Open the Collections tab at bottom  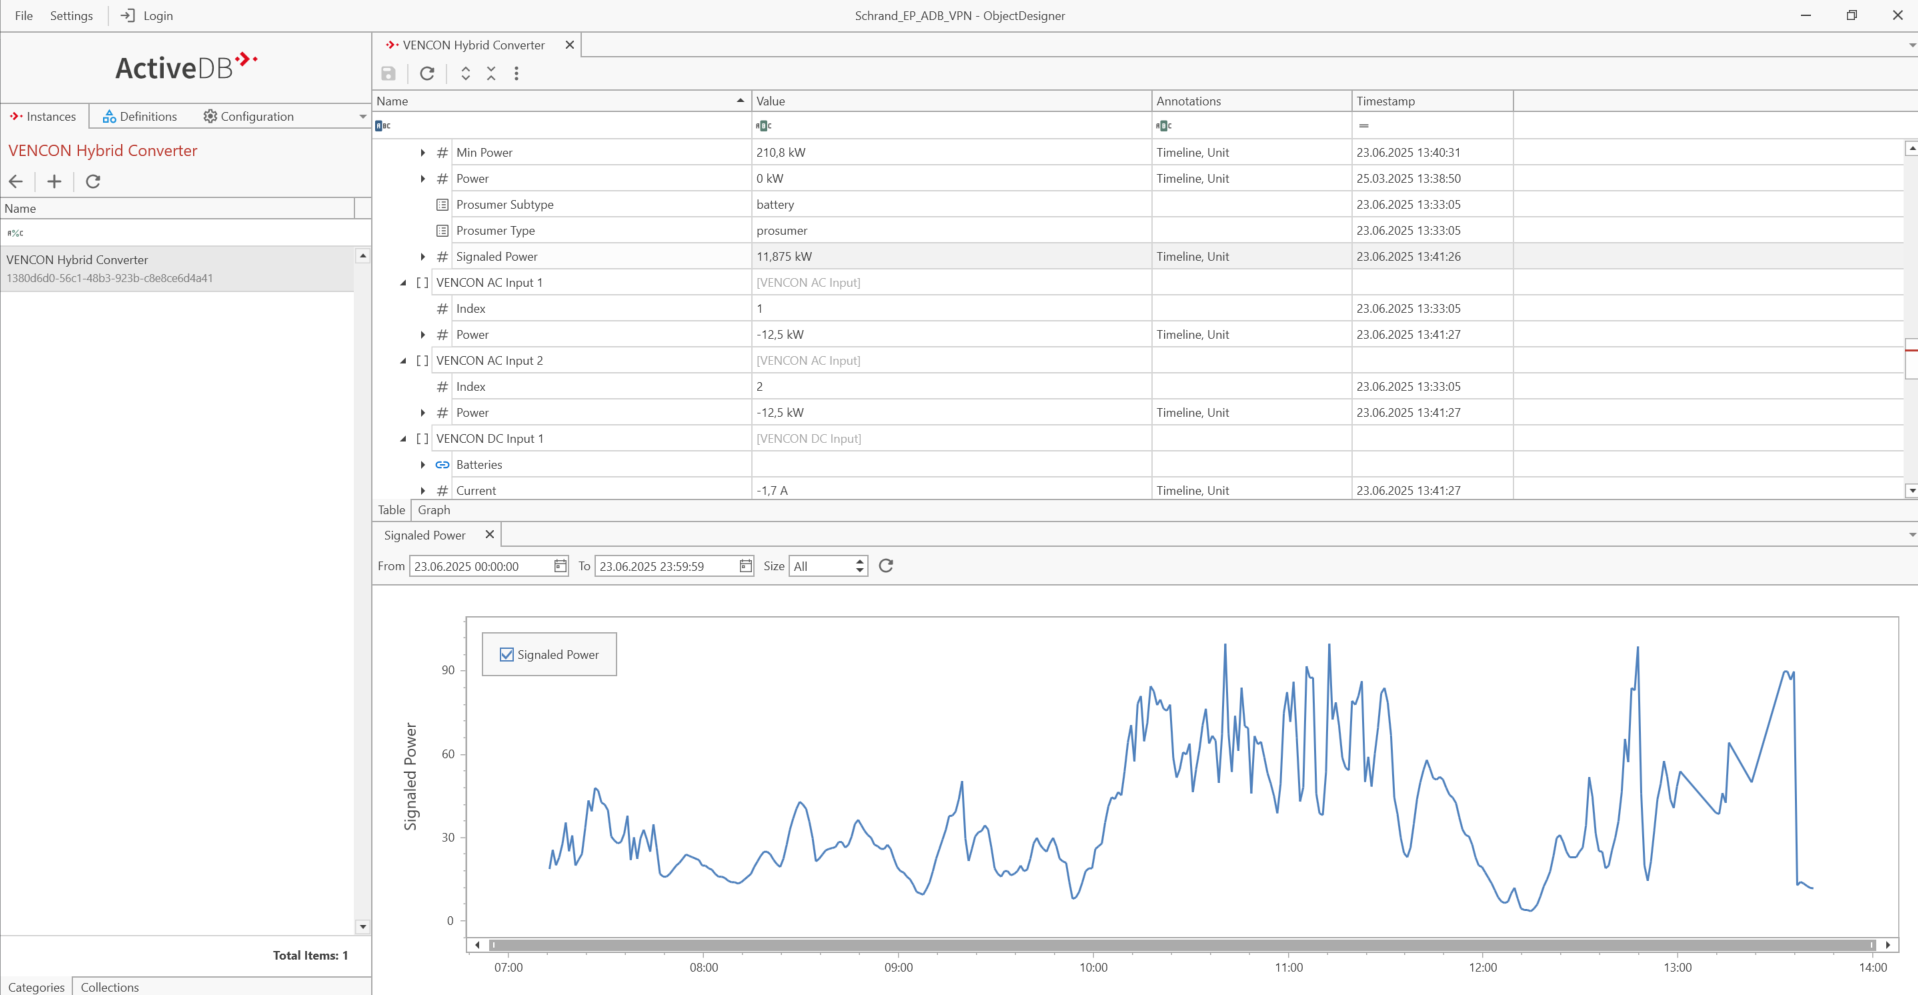110,987
